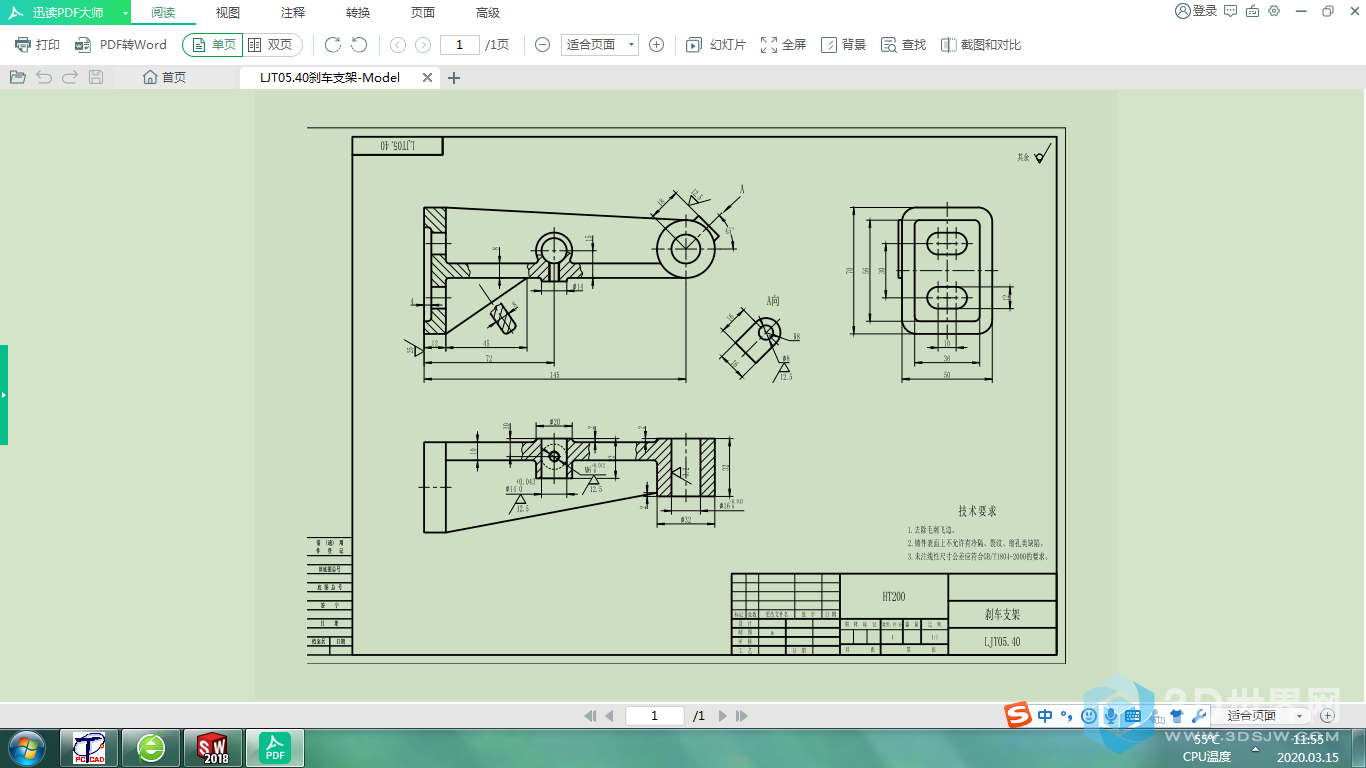Open the 背景 background option
The width and height of the screenshot is (1366, 768).
coord(843,45)
